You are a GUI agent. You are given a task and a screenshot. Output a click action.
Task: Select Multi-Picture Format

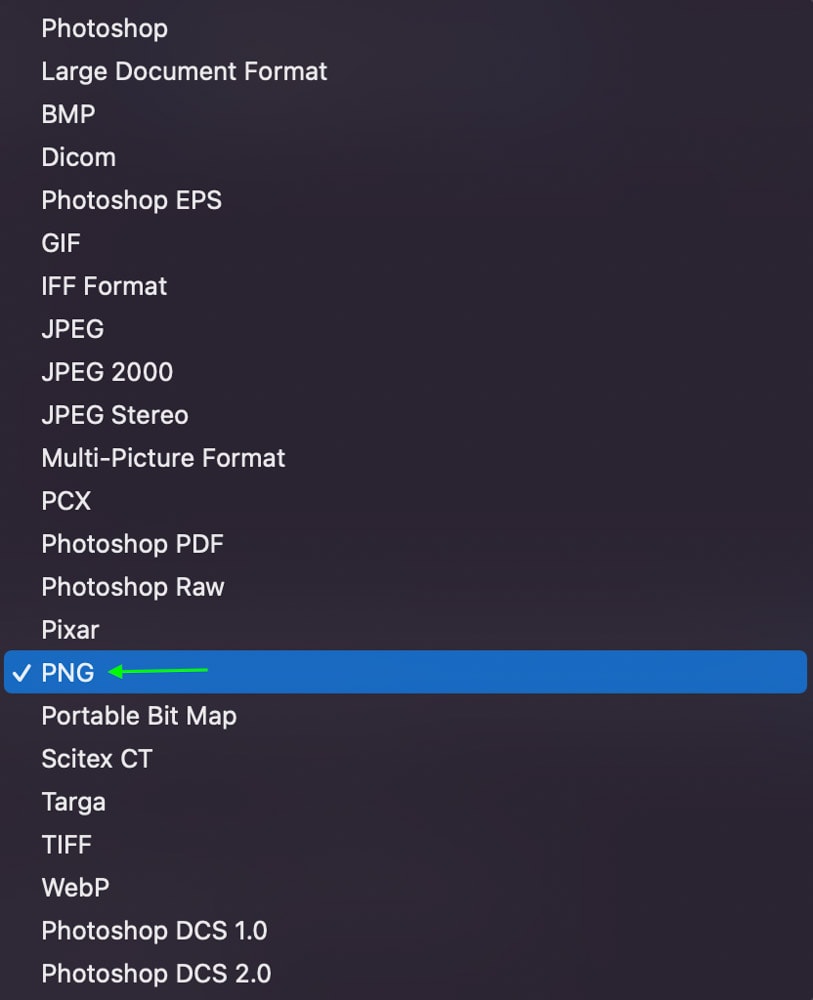point(406,458)
